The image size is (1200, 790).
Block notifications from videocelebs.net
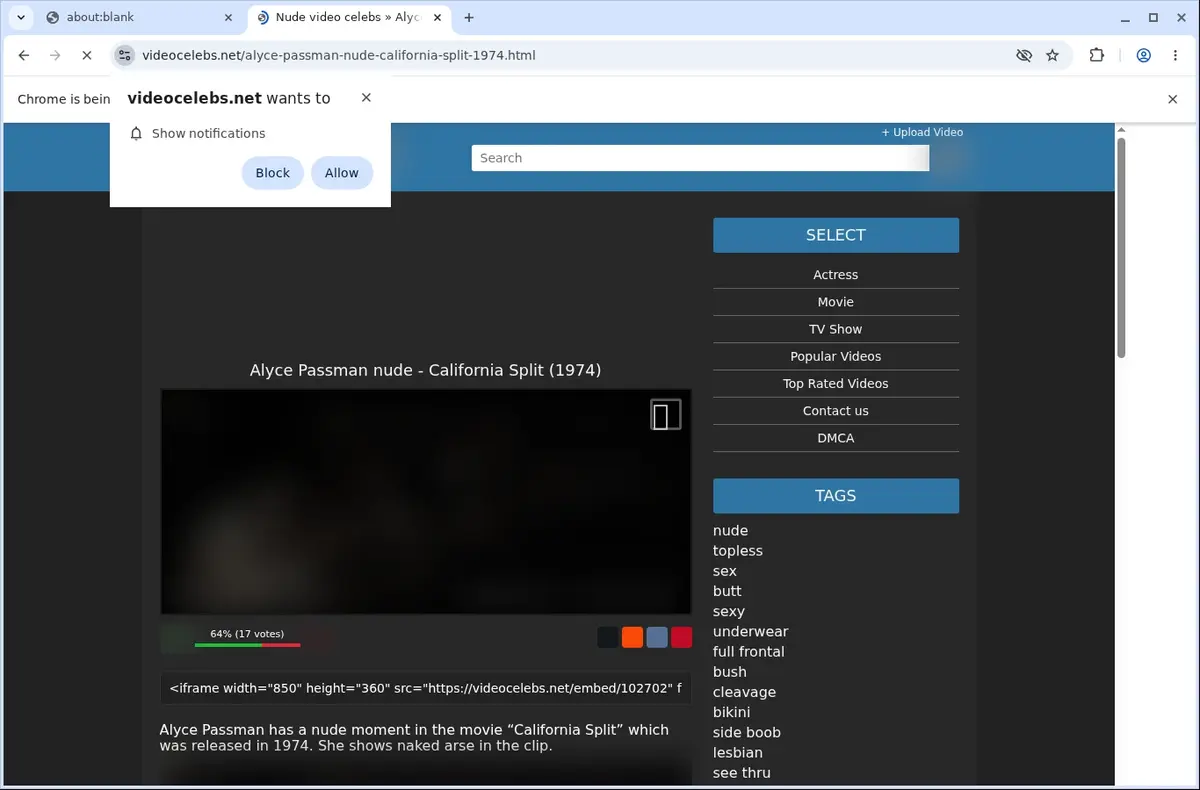click(272, 173)
